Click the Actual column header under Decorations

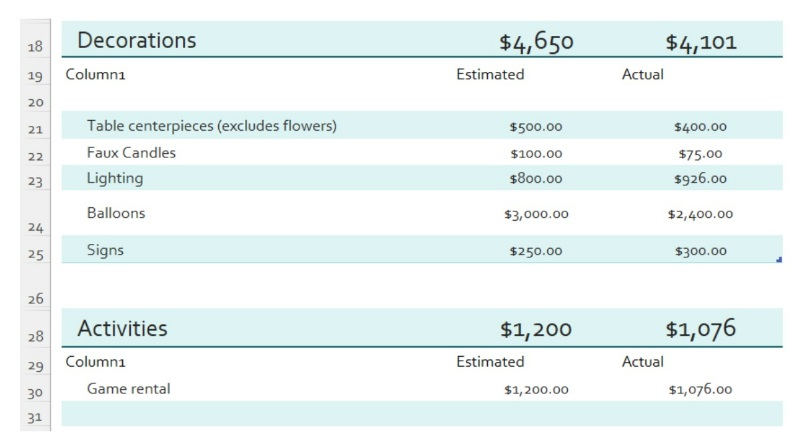tap(643, 74)
